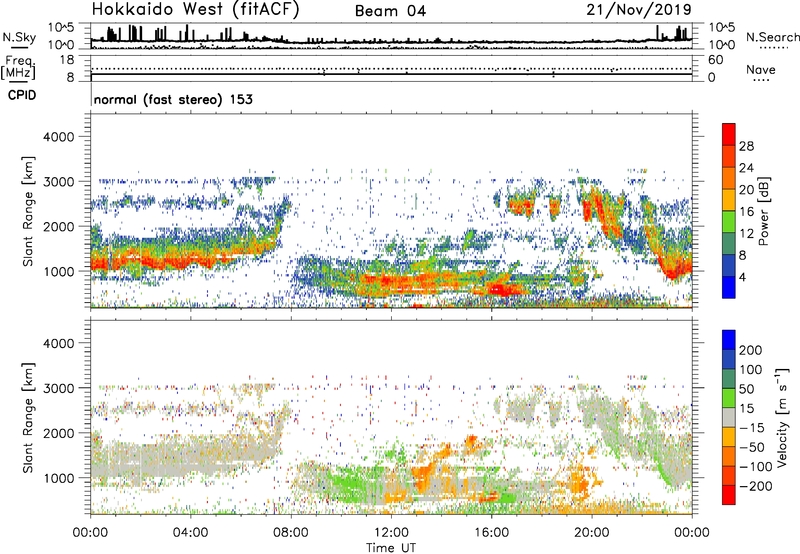Click the "12:00" time tick label

click(x=391, y=533)
